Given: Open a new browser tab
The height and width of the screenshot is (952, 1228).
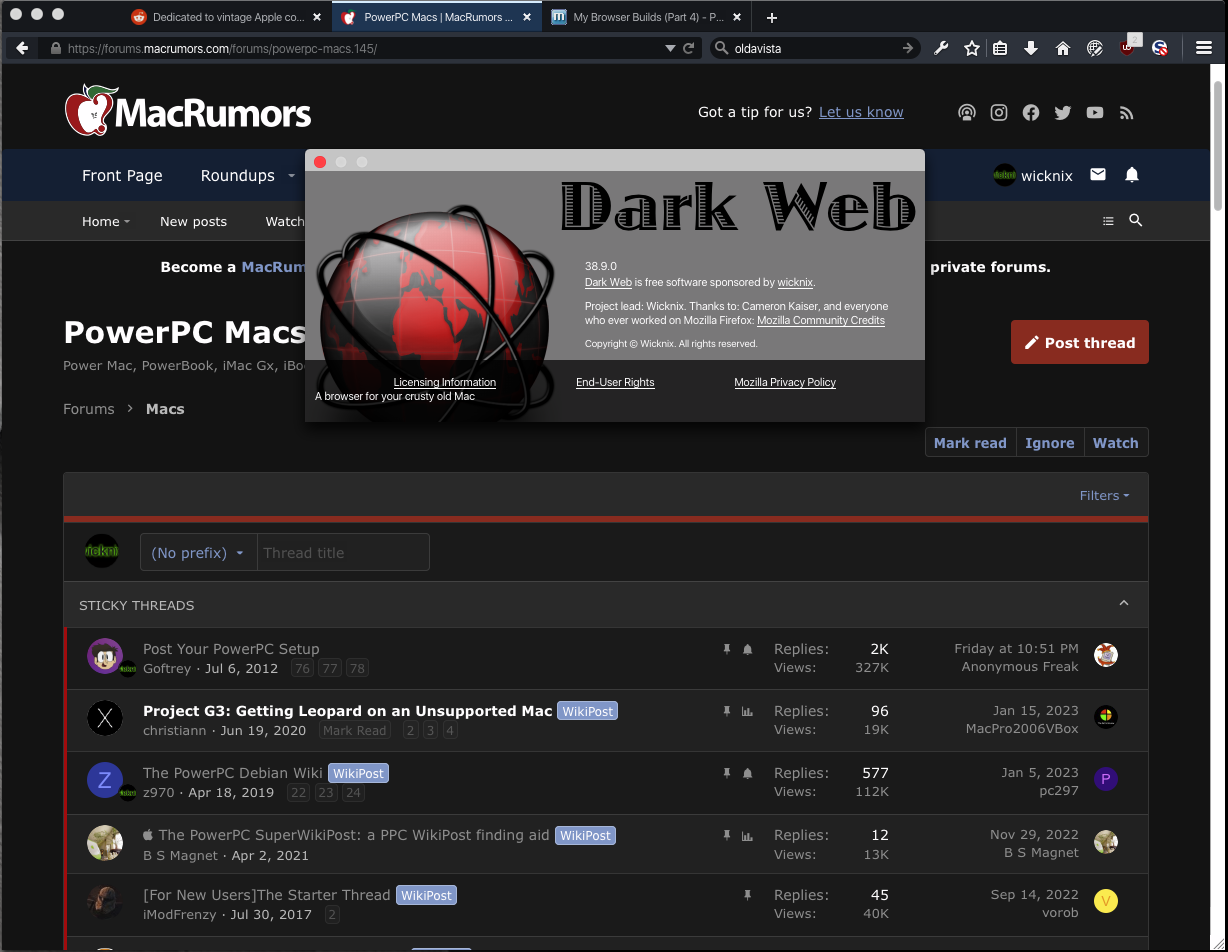Looking at the screenshot, I should click(772, 17).
